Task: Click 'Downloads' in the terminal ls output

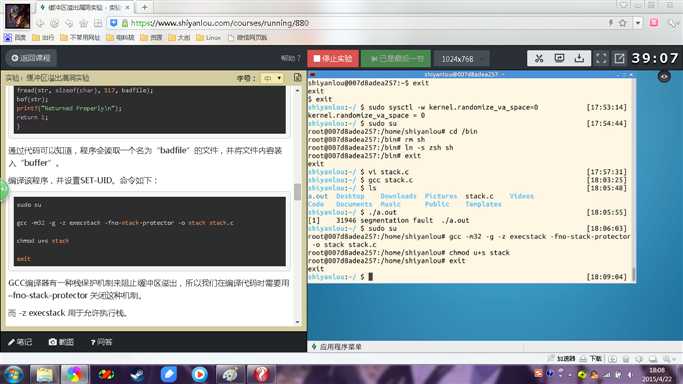Action: [398, 196]
